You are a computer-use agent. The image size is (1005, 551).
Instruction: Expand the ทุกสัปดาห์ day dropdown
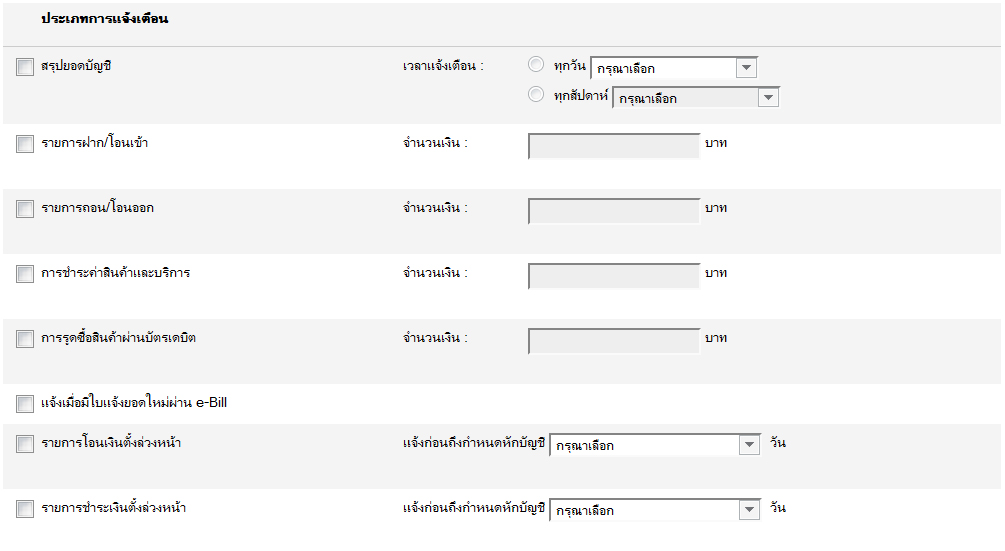pos(696,98)
